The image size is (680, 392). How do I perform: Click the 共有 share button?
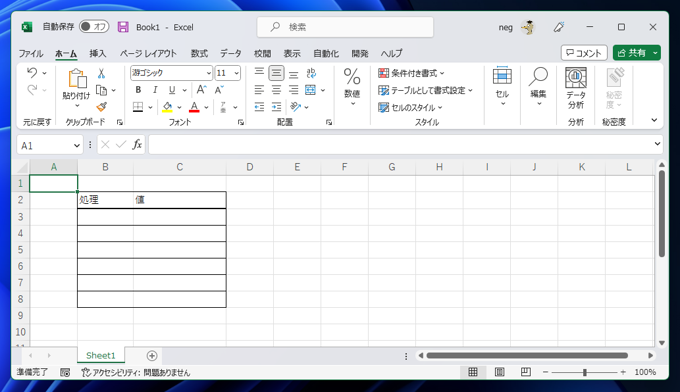632,53
